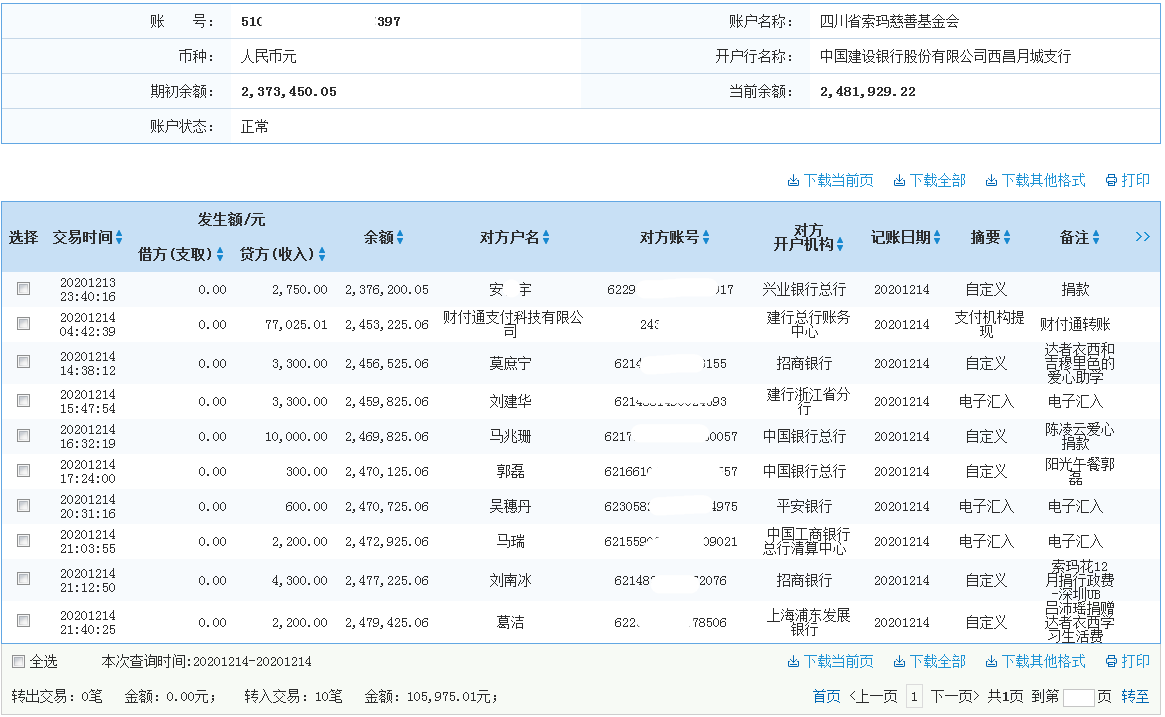Check the 葛洁 transaction row
This screenshot has width=1165, height=717.
(24, 620)
